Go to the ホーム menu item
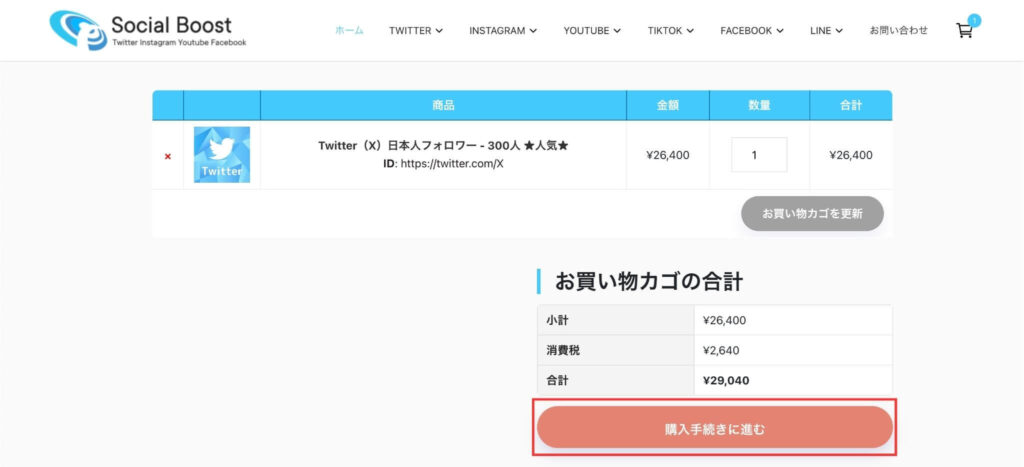 tap(349, 31)
